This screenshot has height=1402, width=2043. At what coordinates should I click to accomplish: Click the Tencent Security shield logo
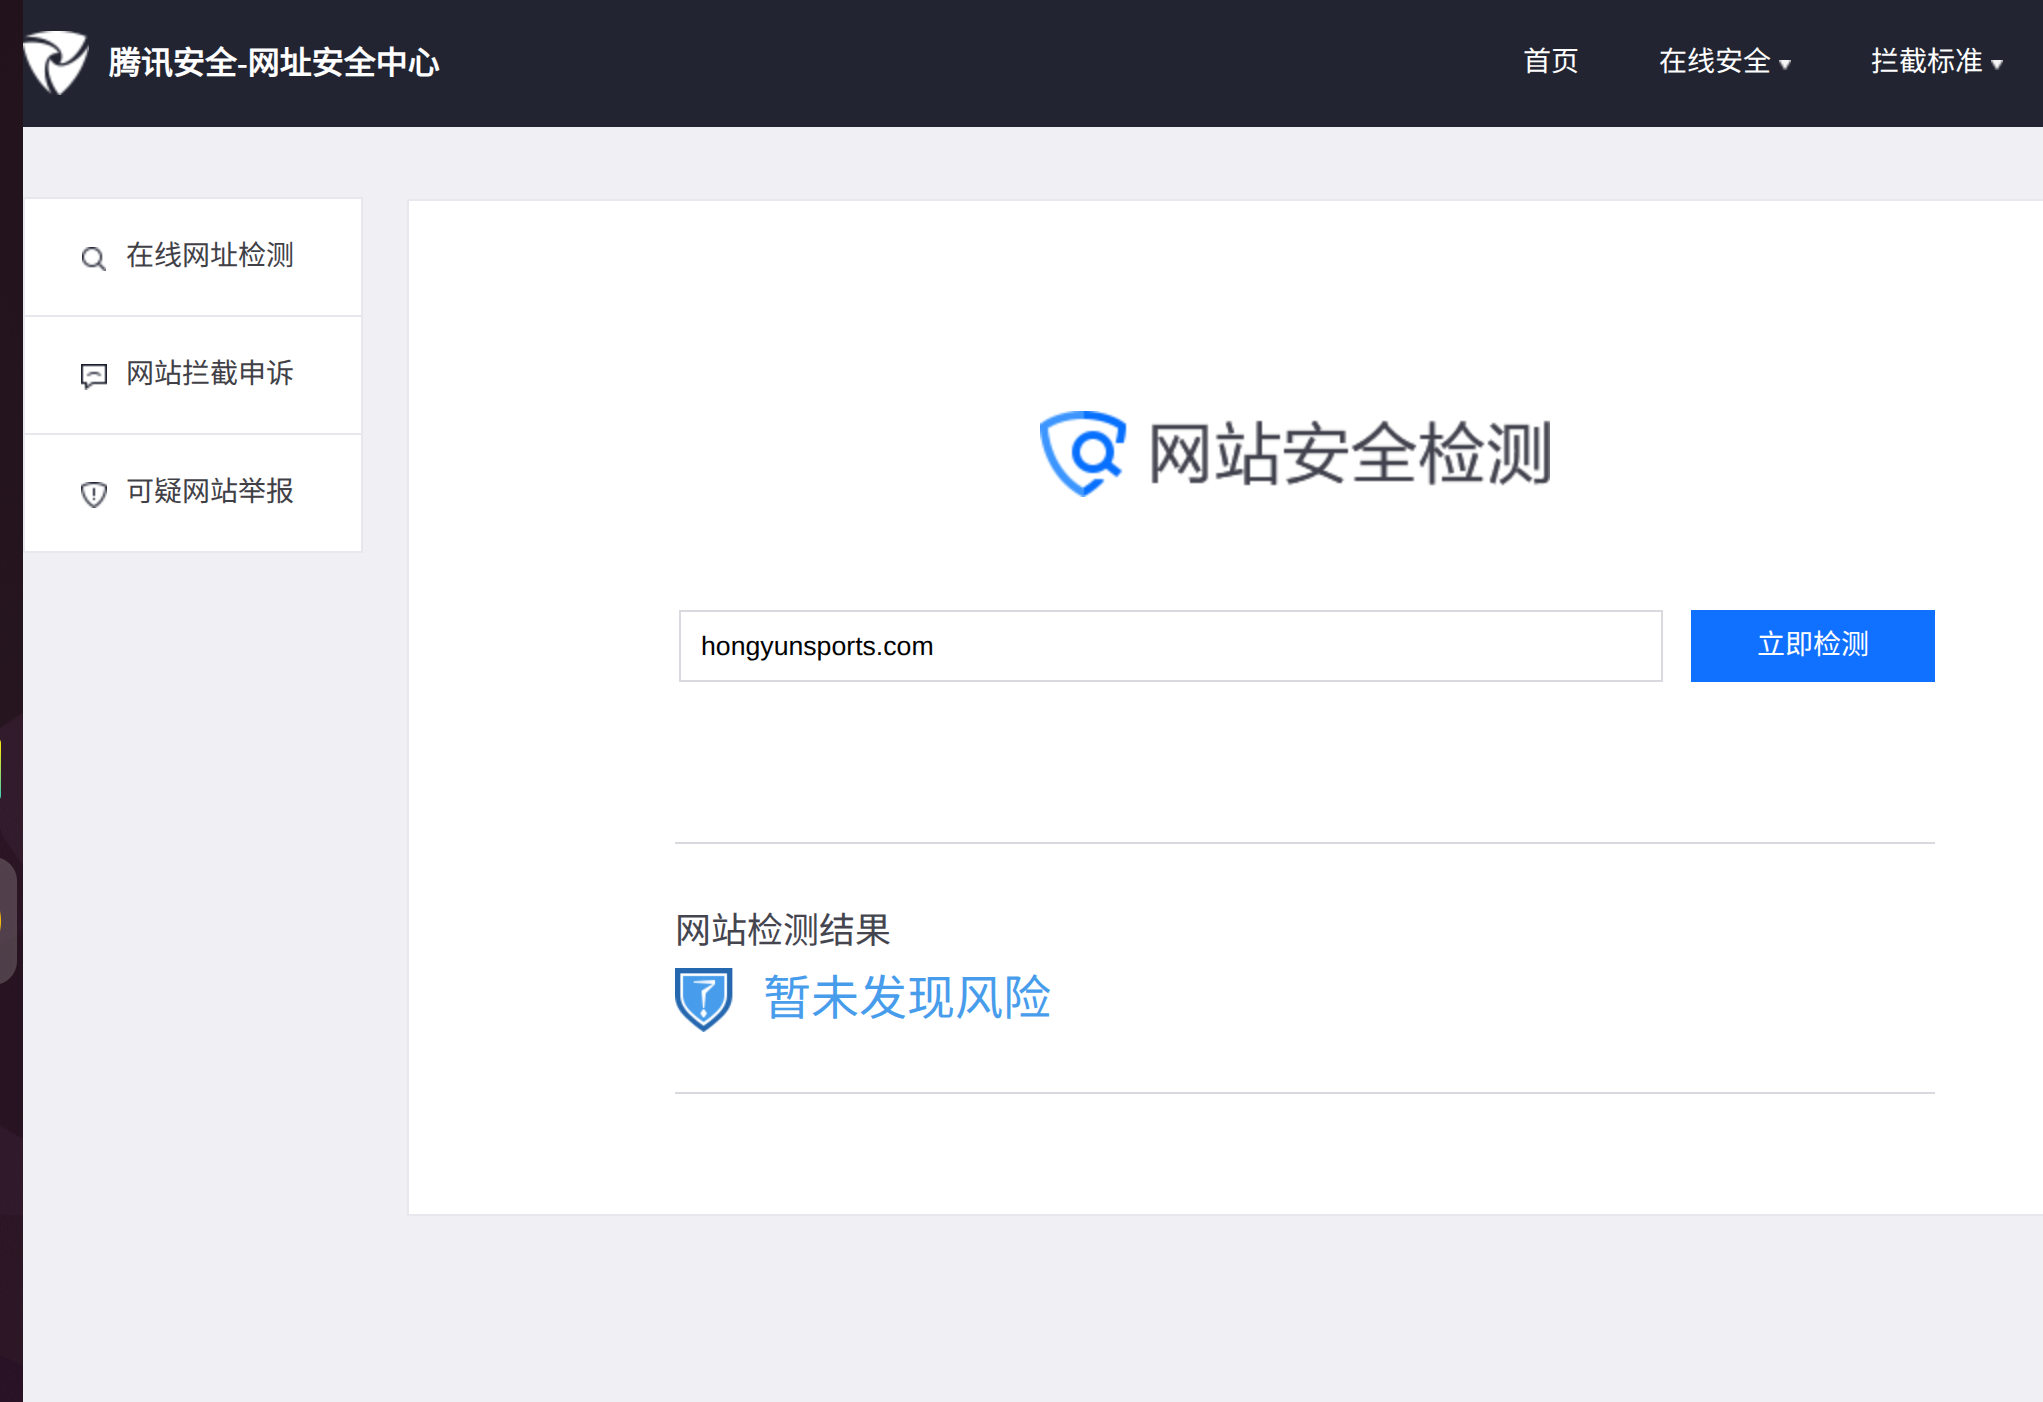(x=56, y=62)
